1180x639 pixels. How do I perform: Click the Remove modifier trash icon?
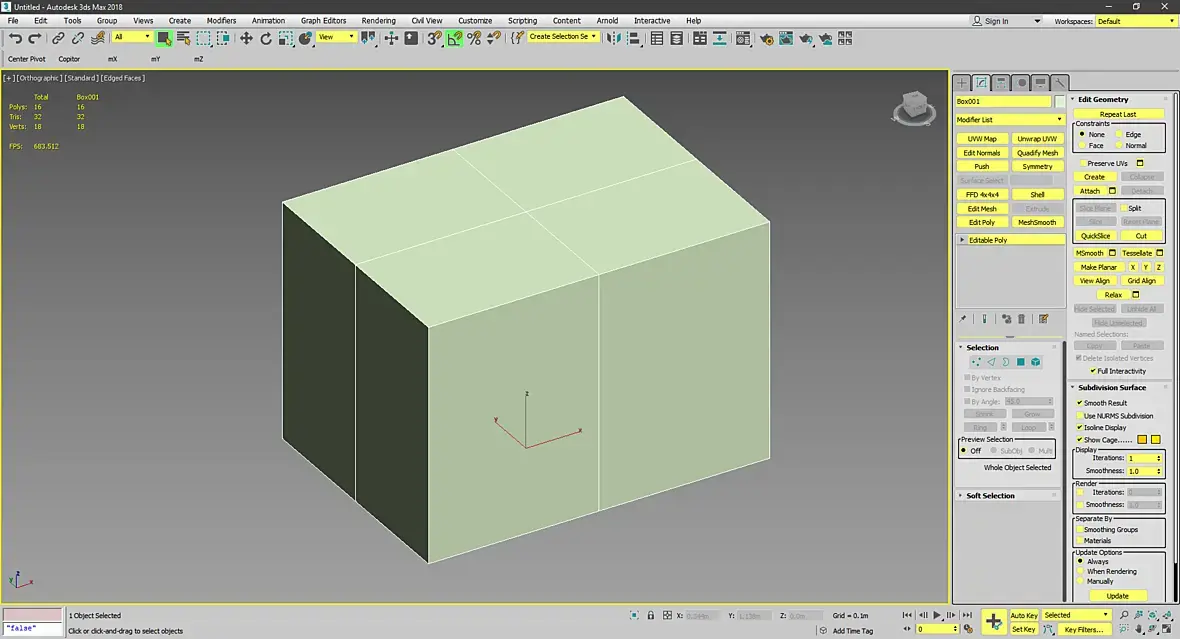[1021, 319]
